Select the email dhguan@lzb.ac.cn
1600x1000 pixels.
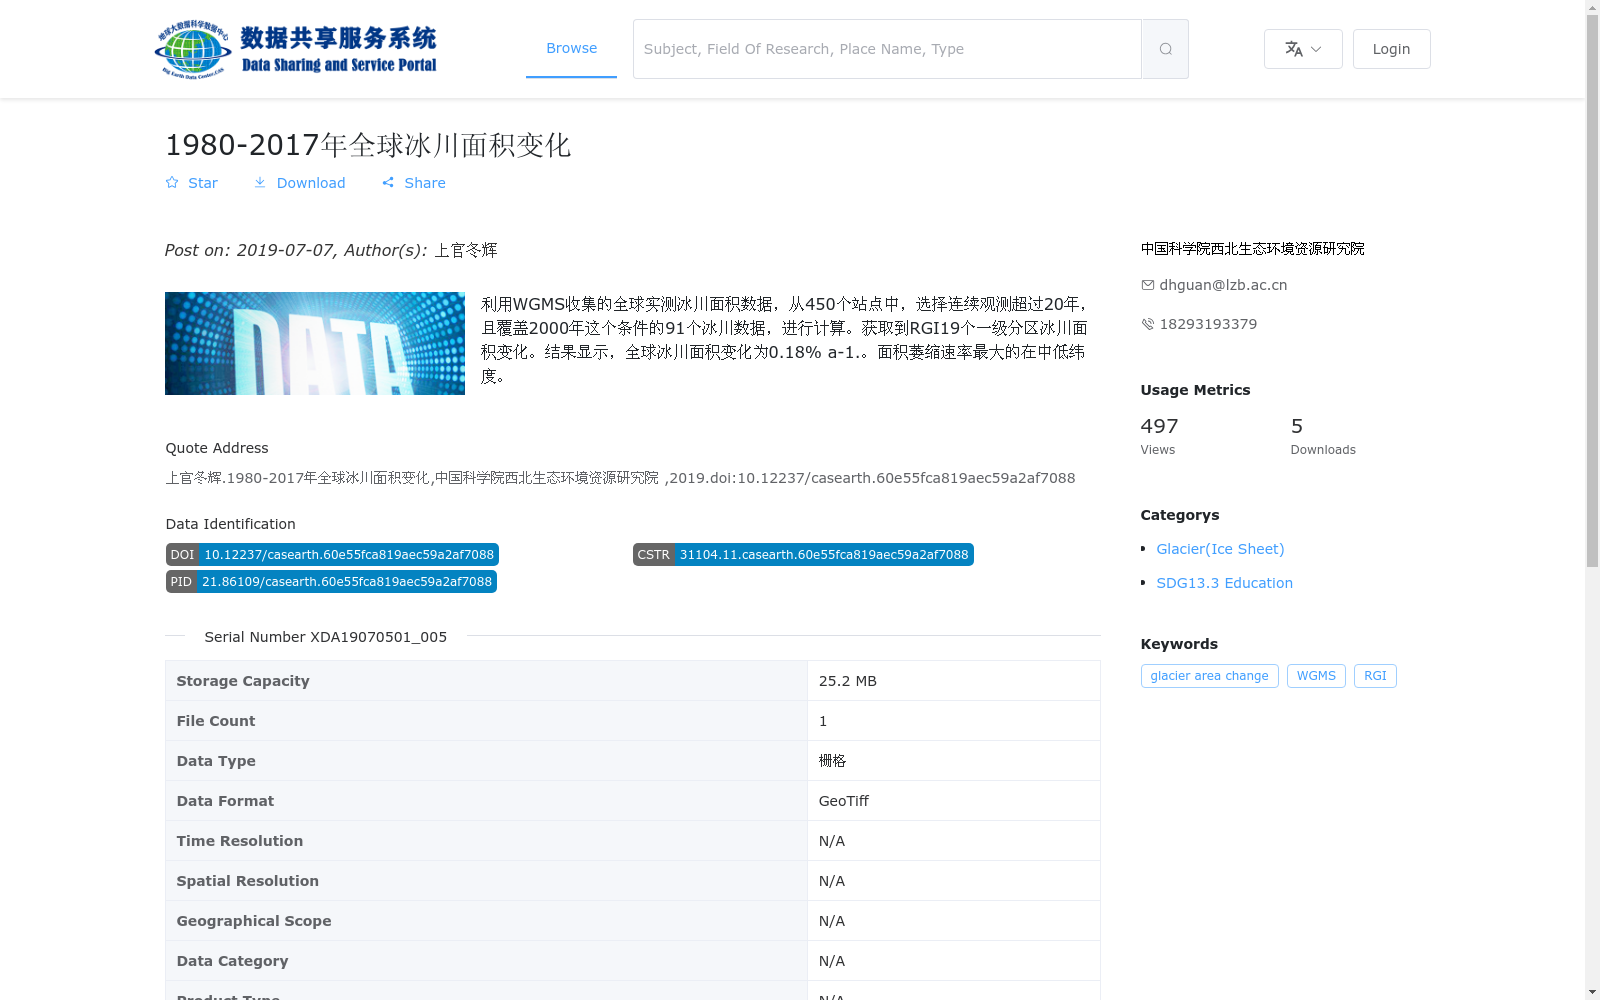pos(1223,285)
